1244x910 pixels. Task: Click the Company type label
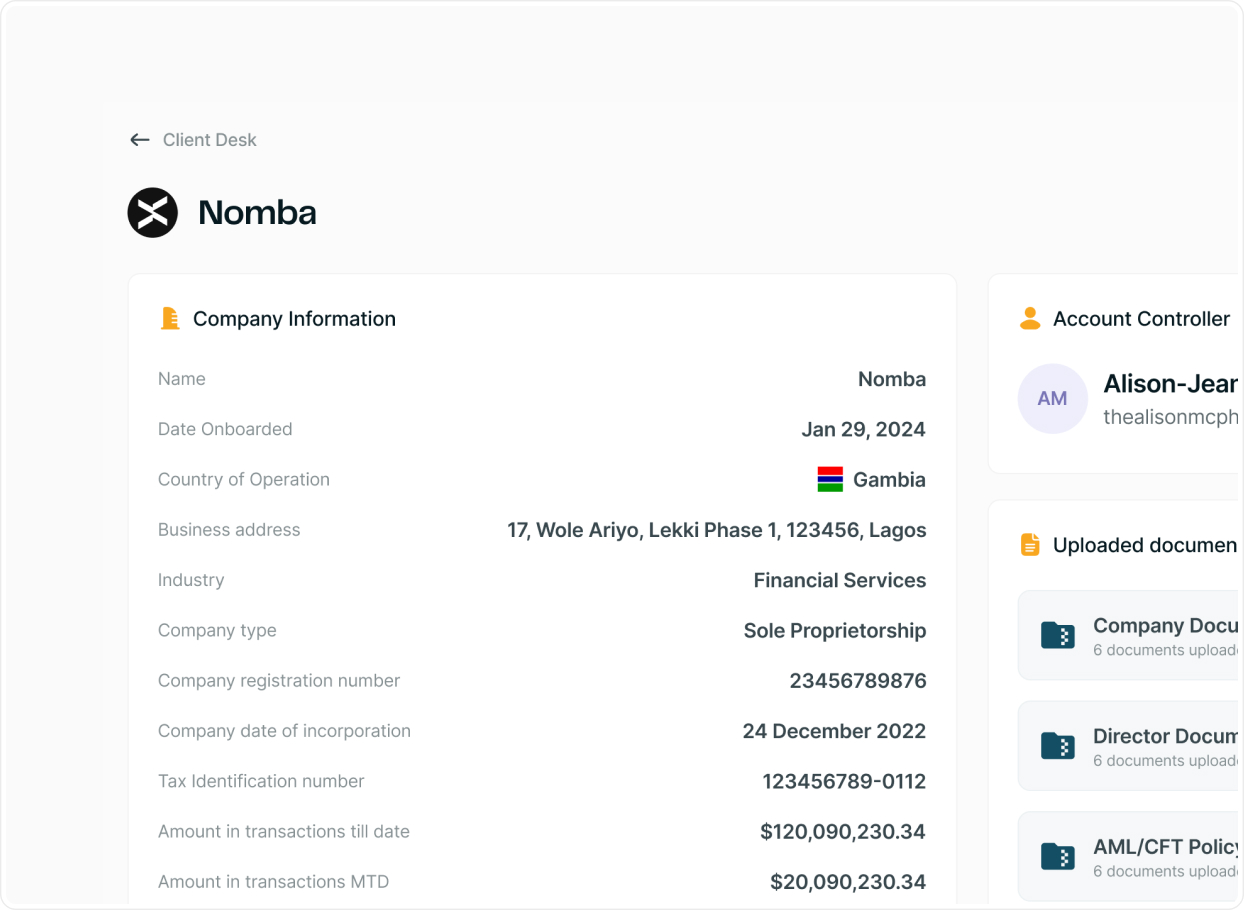(217, 631)
